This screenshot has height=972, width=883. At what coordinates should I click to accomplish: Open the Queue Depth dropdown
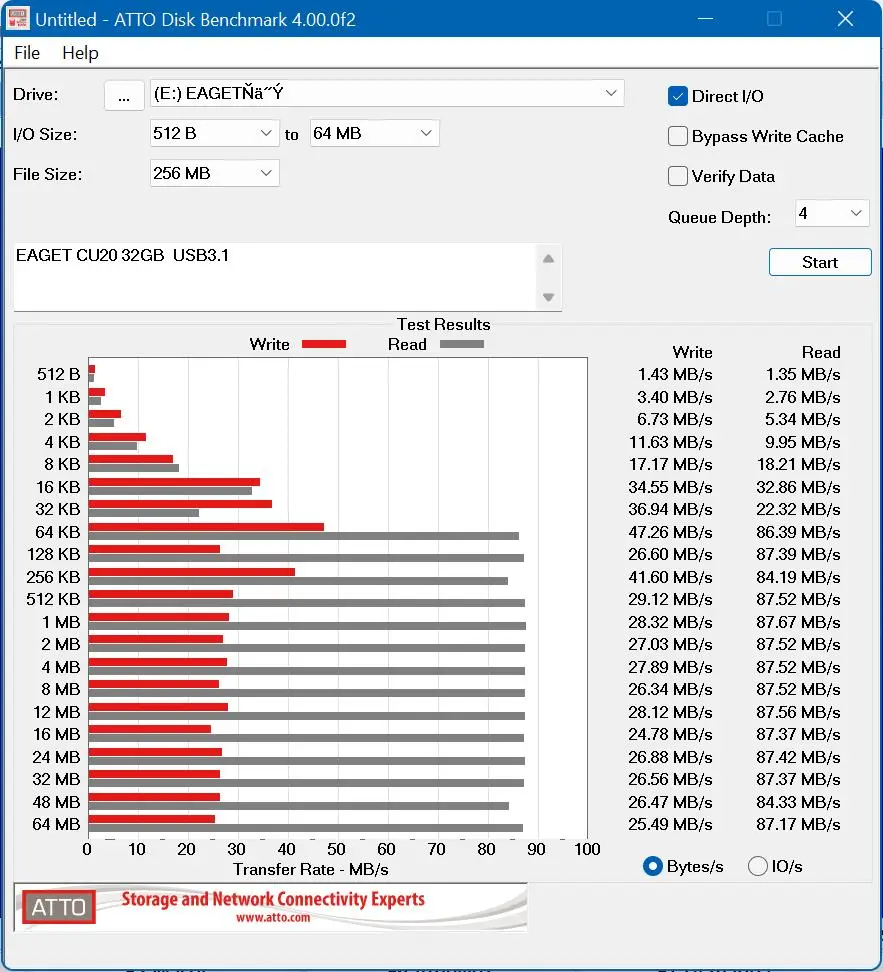[x=832, y=214]
